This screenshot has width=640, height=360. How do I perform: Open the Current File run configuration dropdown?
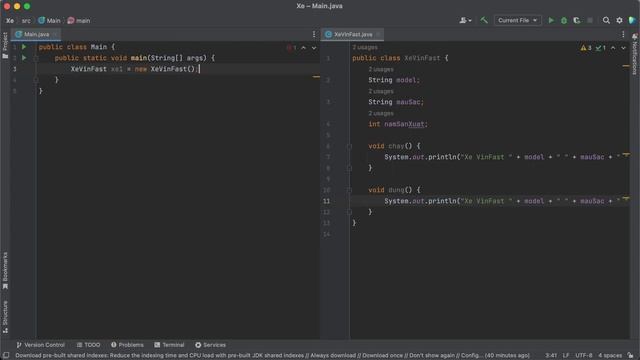[517, 20]
